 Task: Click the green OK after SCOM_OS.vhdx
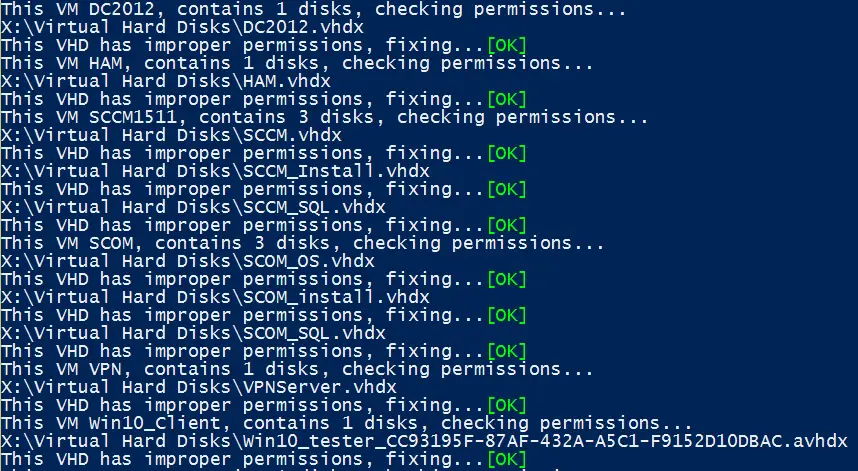[x=507, y=280]
